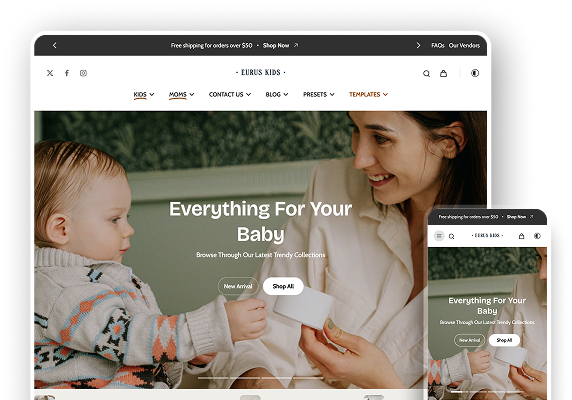572x400 pixels.
Task: Click the search magnifier in the desktop header
Action: point(426,73)
